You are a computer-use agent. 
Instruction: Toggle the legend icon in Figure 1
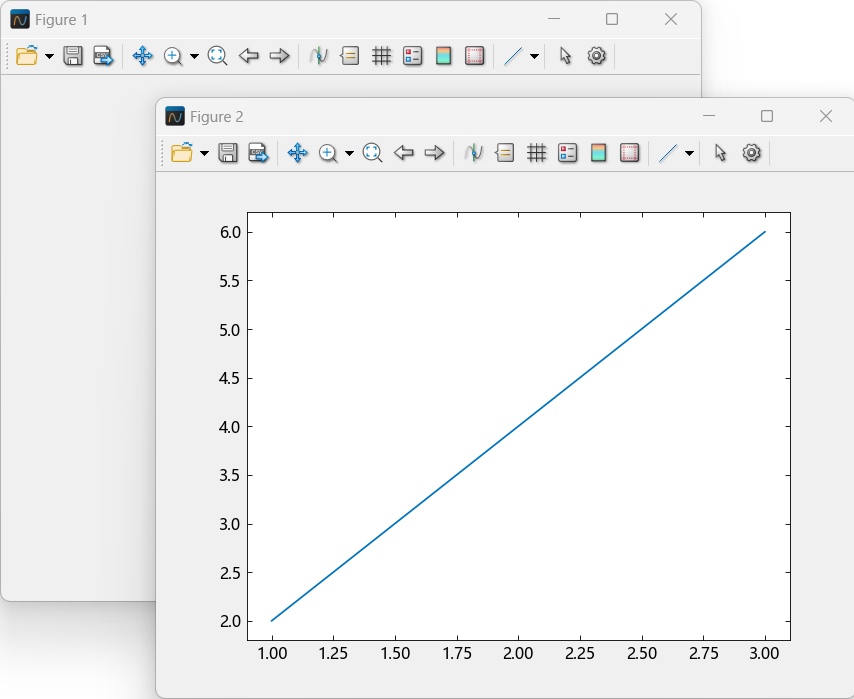[x=412, y=56]
